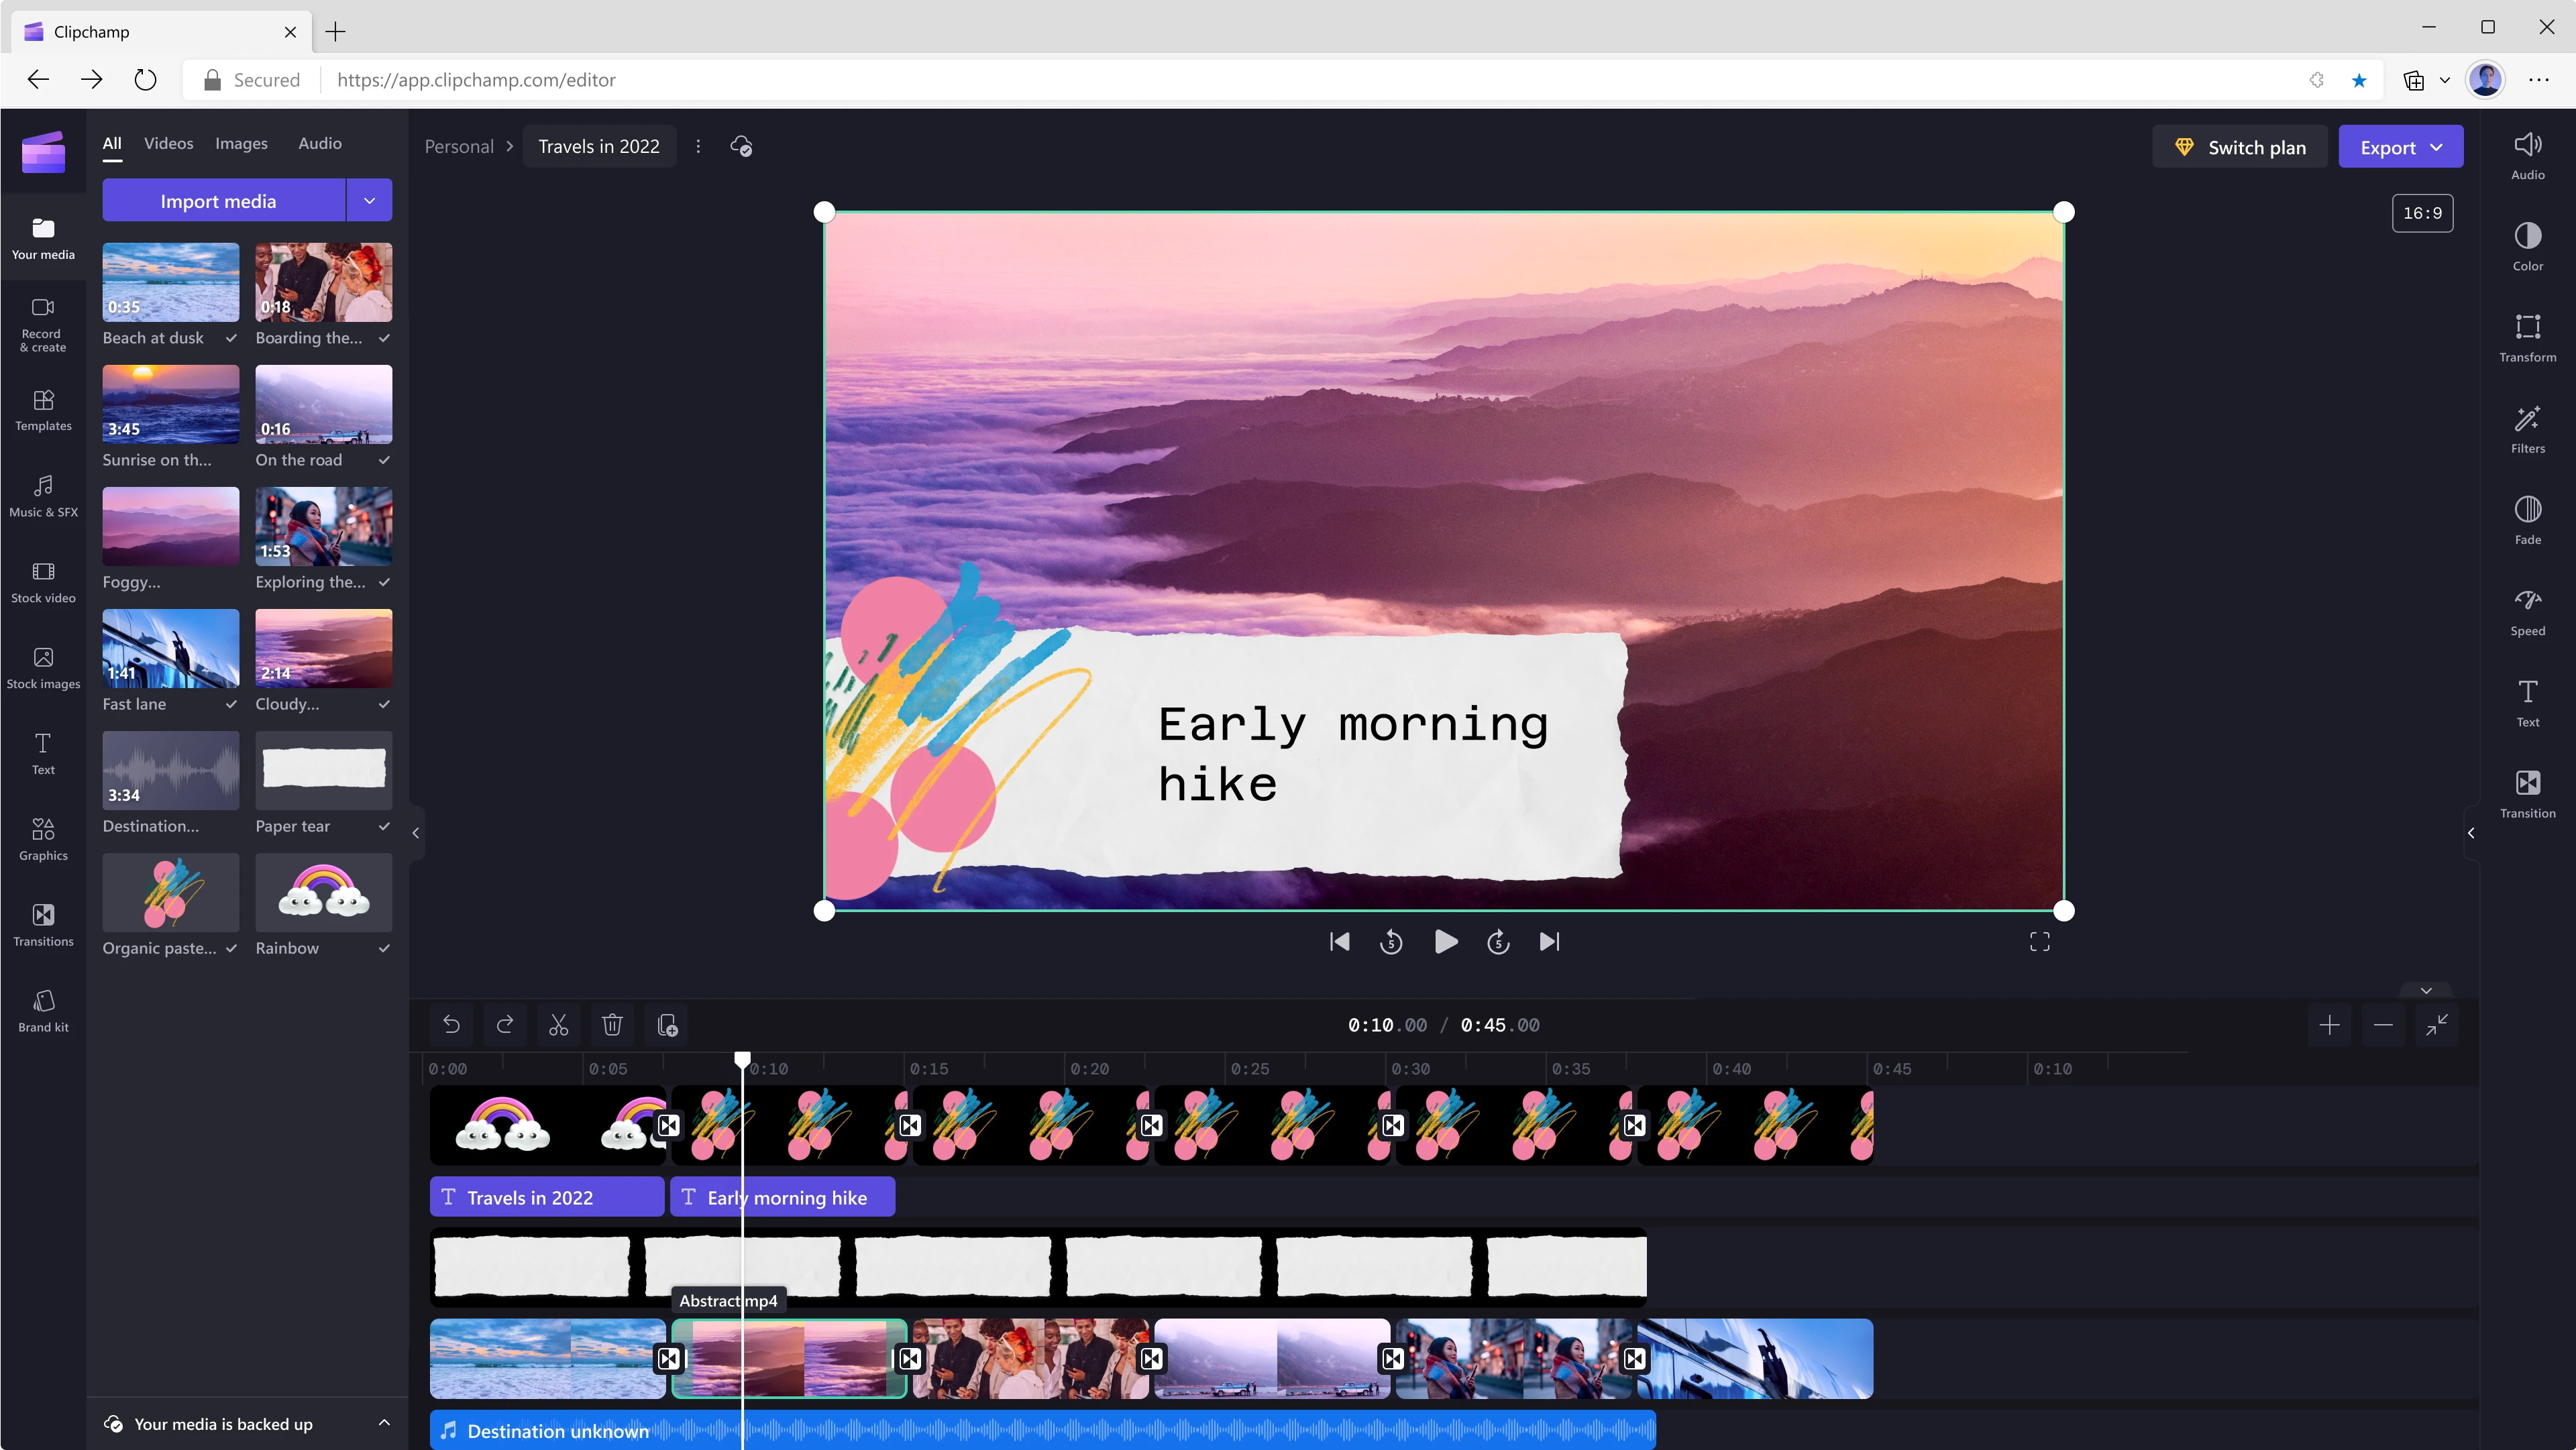Toggle the checkmark on the Rainbow graphic
The width and height of the screenshot is (2576, 1450).
tap(384, 948)
